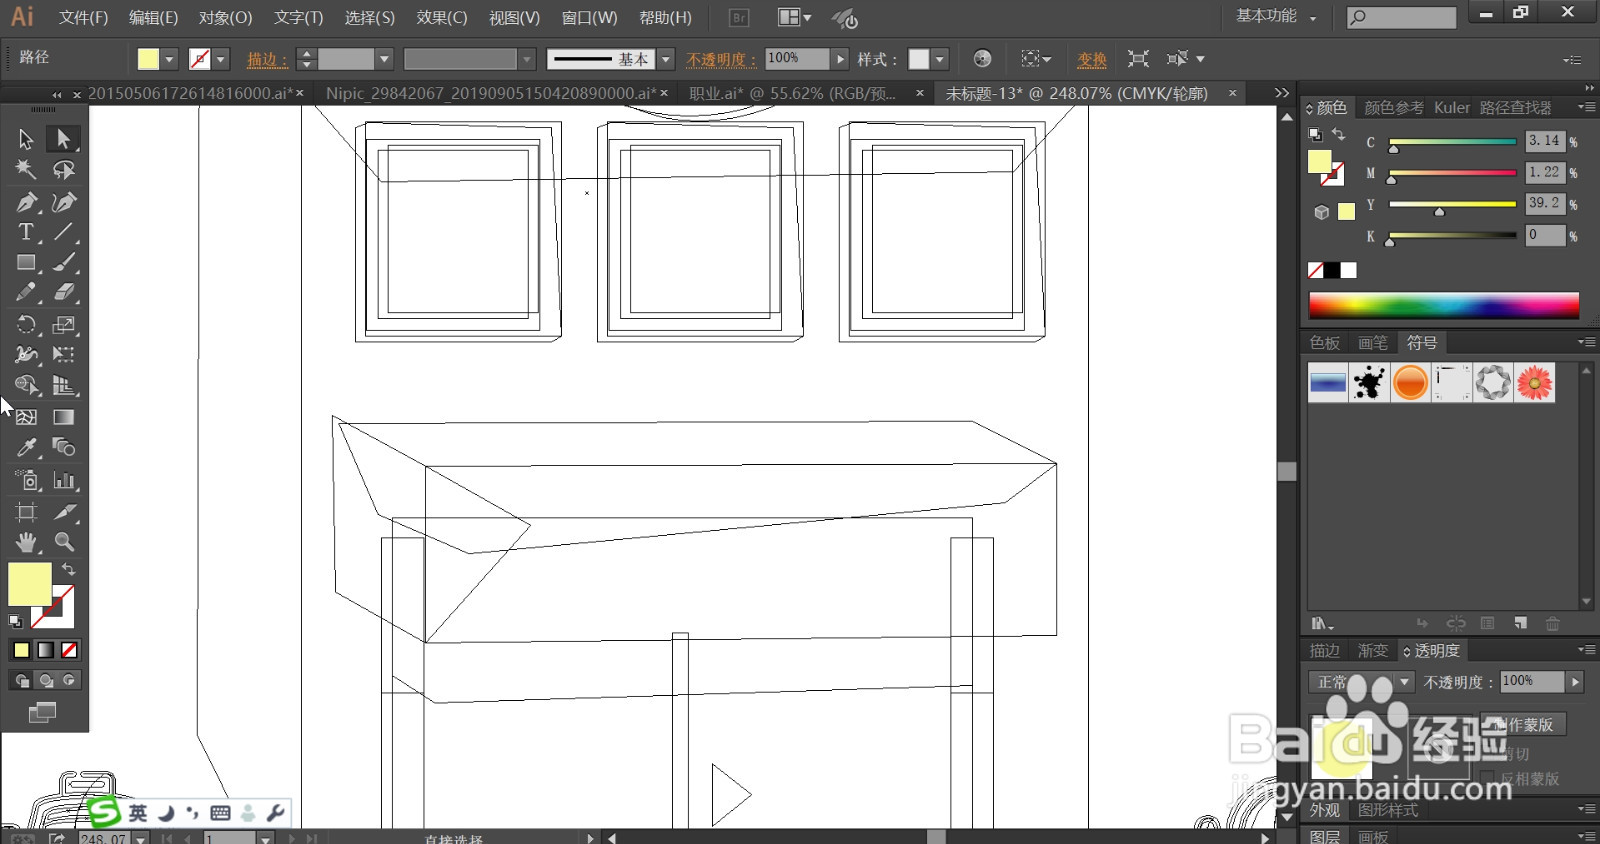
Task: Choose the orange sphere symbol
Action: pyautogui.click(x=1410, y=382)
